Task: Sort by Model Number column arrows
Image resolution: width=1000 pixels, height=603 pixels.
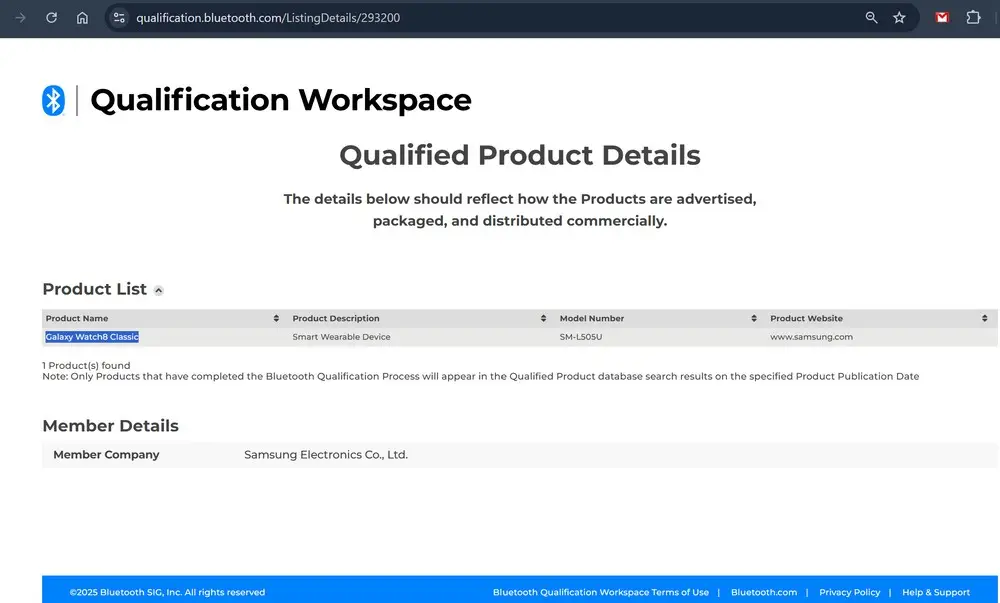Action: pyautogui.click(x=754, y=318)
